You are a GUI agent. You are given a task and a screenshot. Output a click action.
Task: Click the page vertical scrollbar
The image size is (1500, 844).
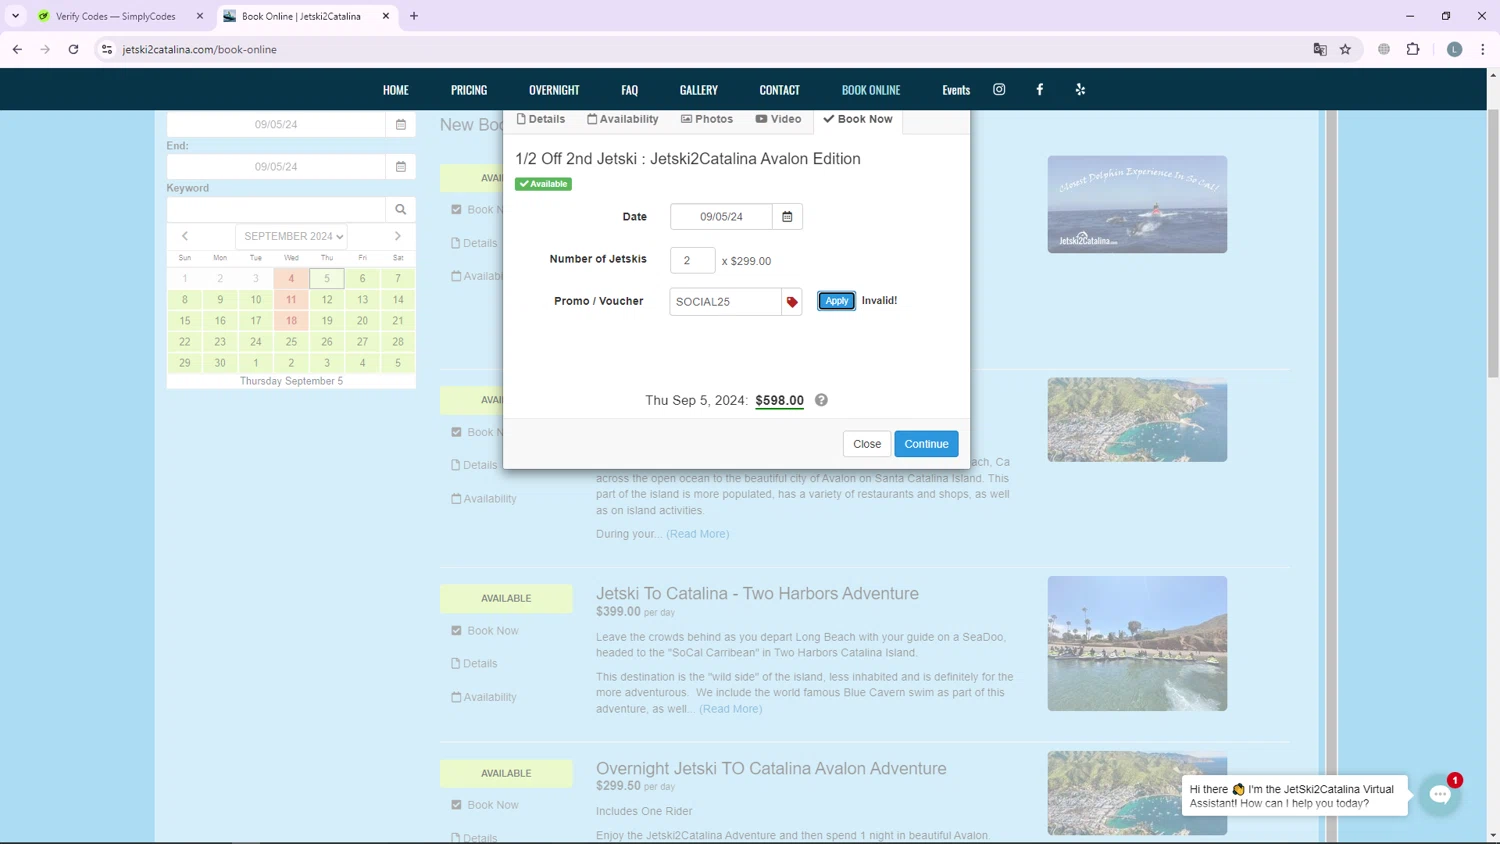[x=1493, y=243]
